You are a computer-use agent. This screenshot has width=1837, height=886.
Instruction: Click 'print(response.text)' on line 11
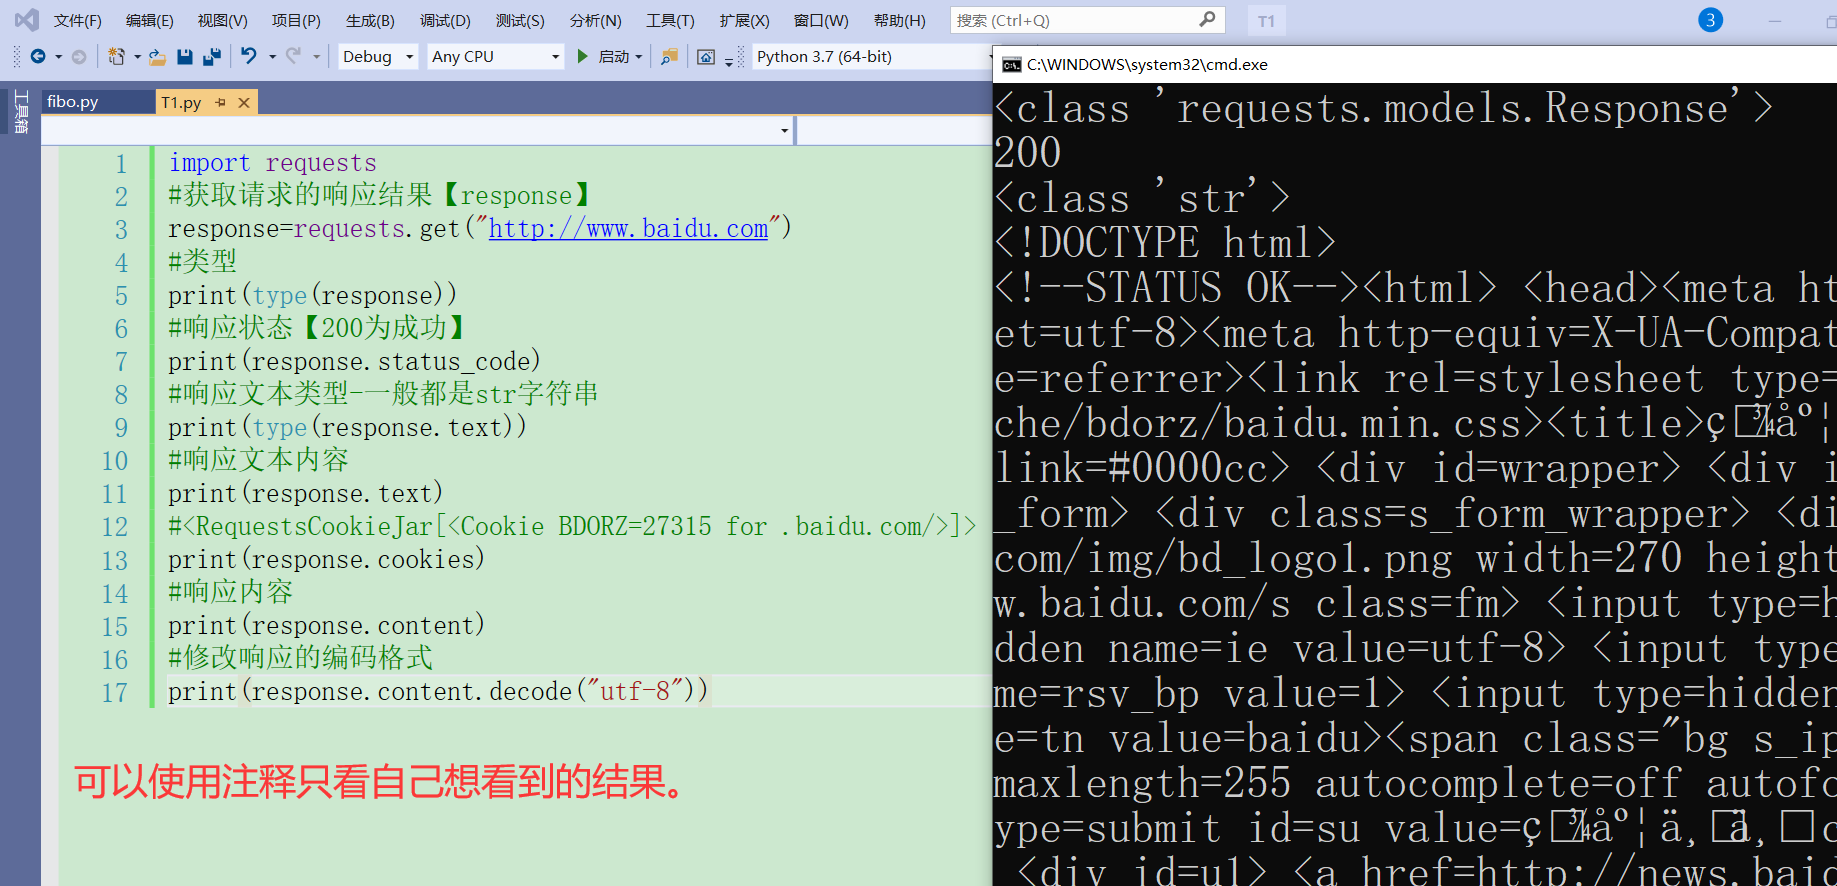305,493
